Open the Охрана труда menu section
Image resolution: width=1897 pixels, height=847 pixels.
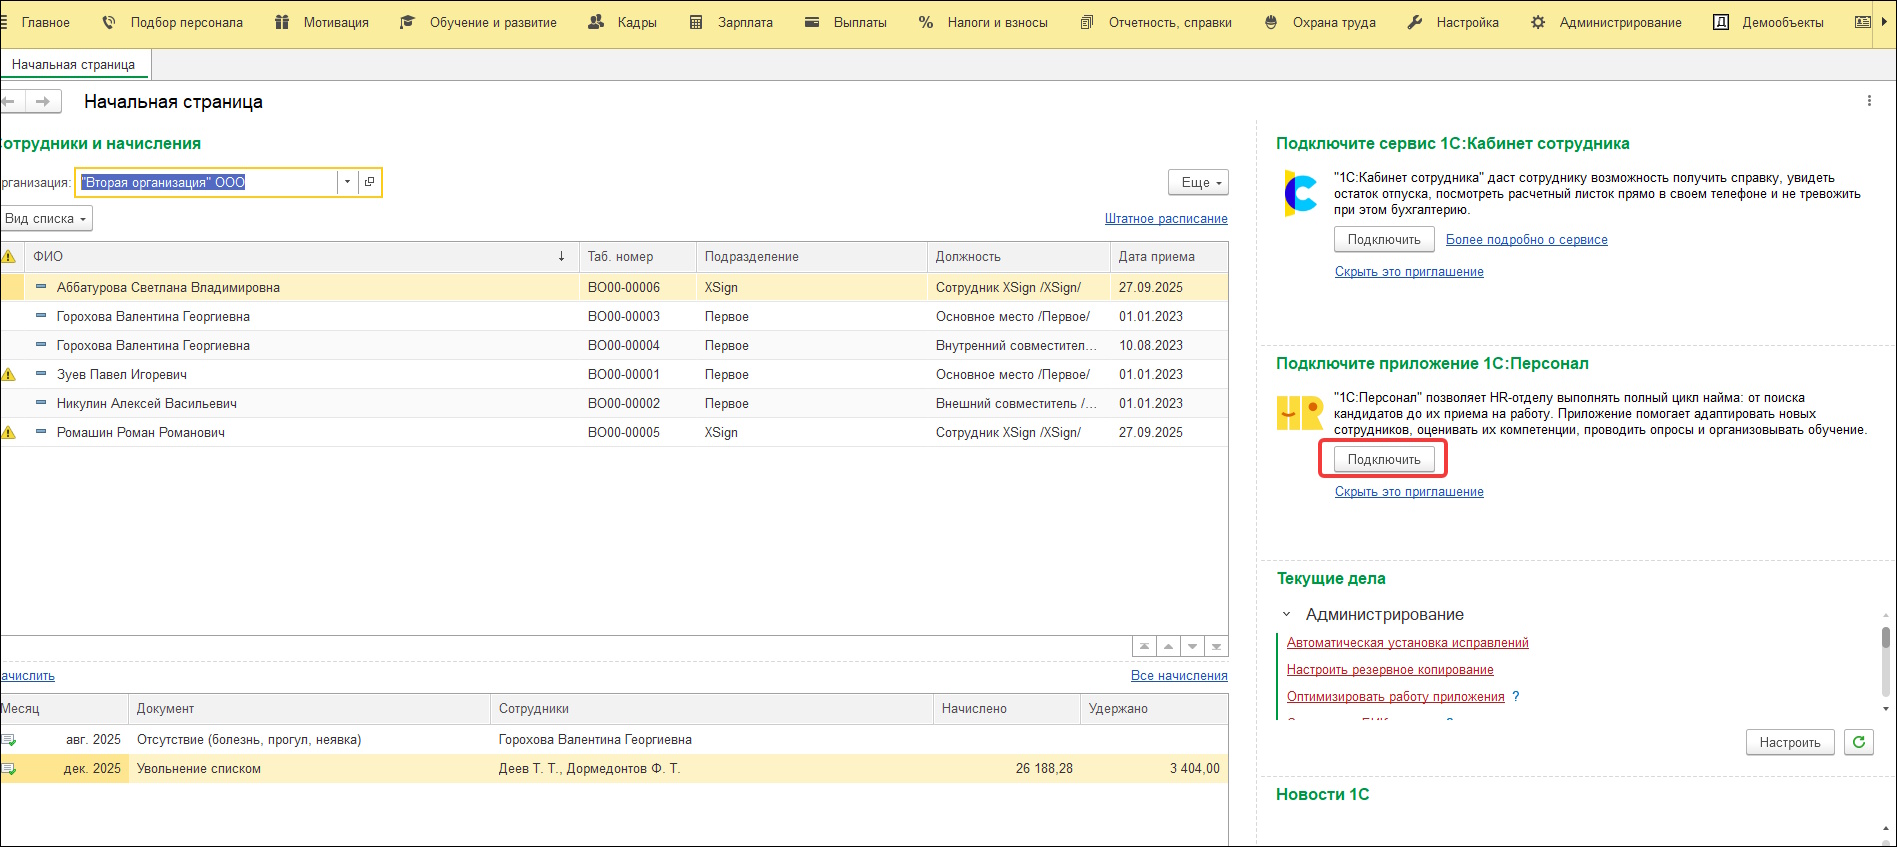(x=1319, y=22)
